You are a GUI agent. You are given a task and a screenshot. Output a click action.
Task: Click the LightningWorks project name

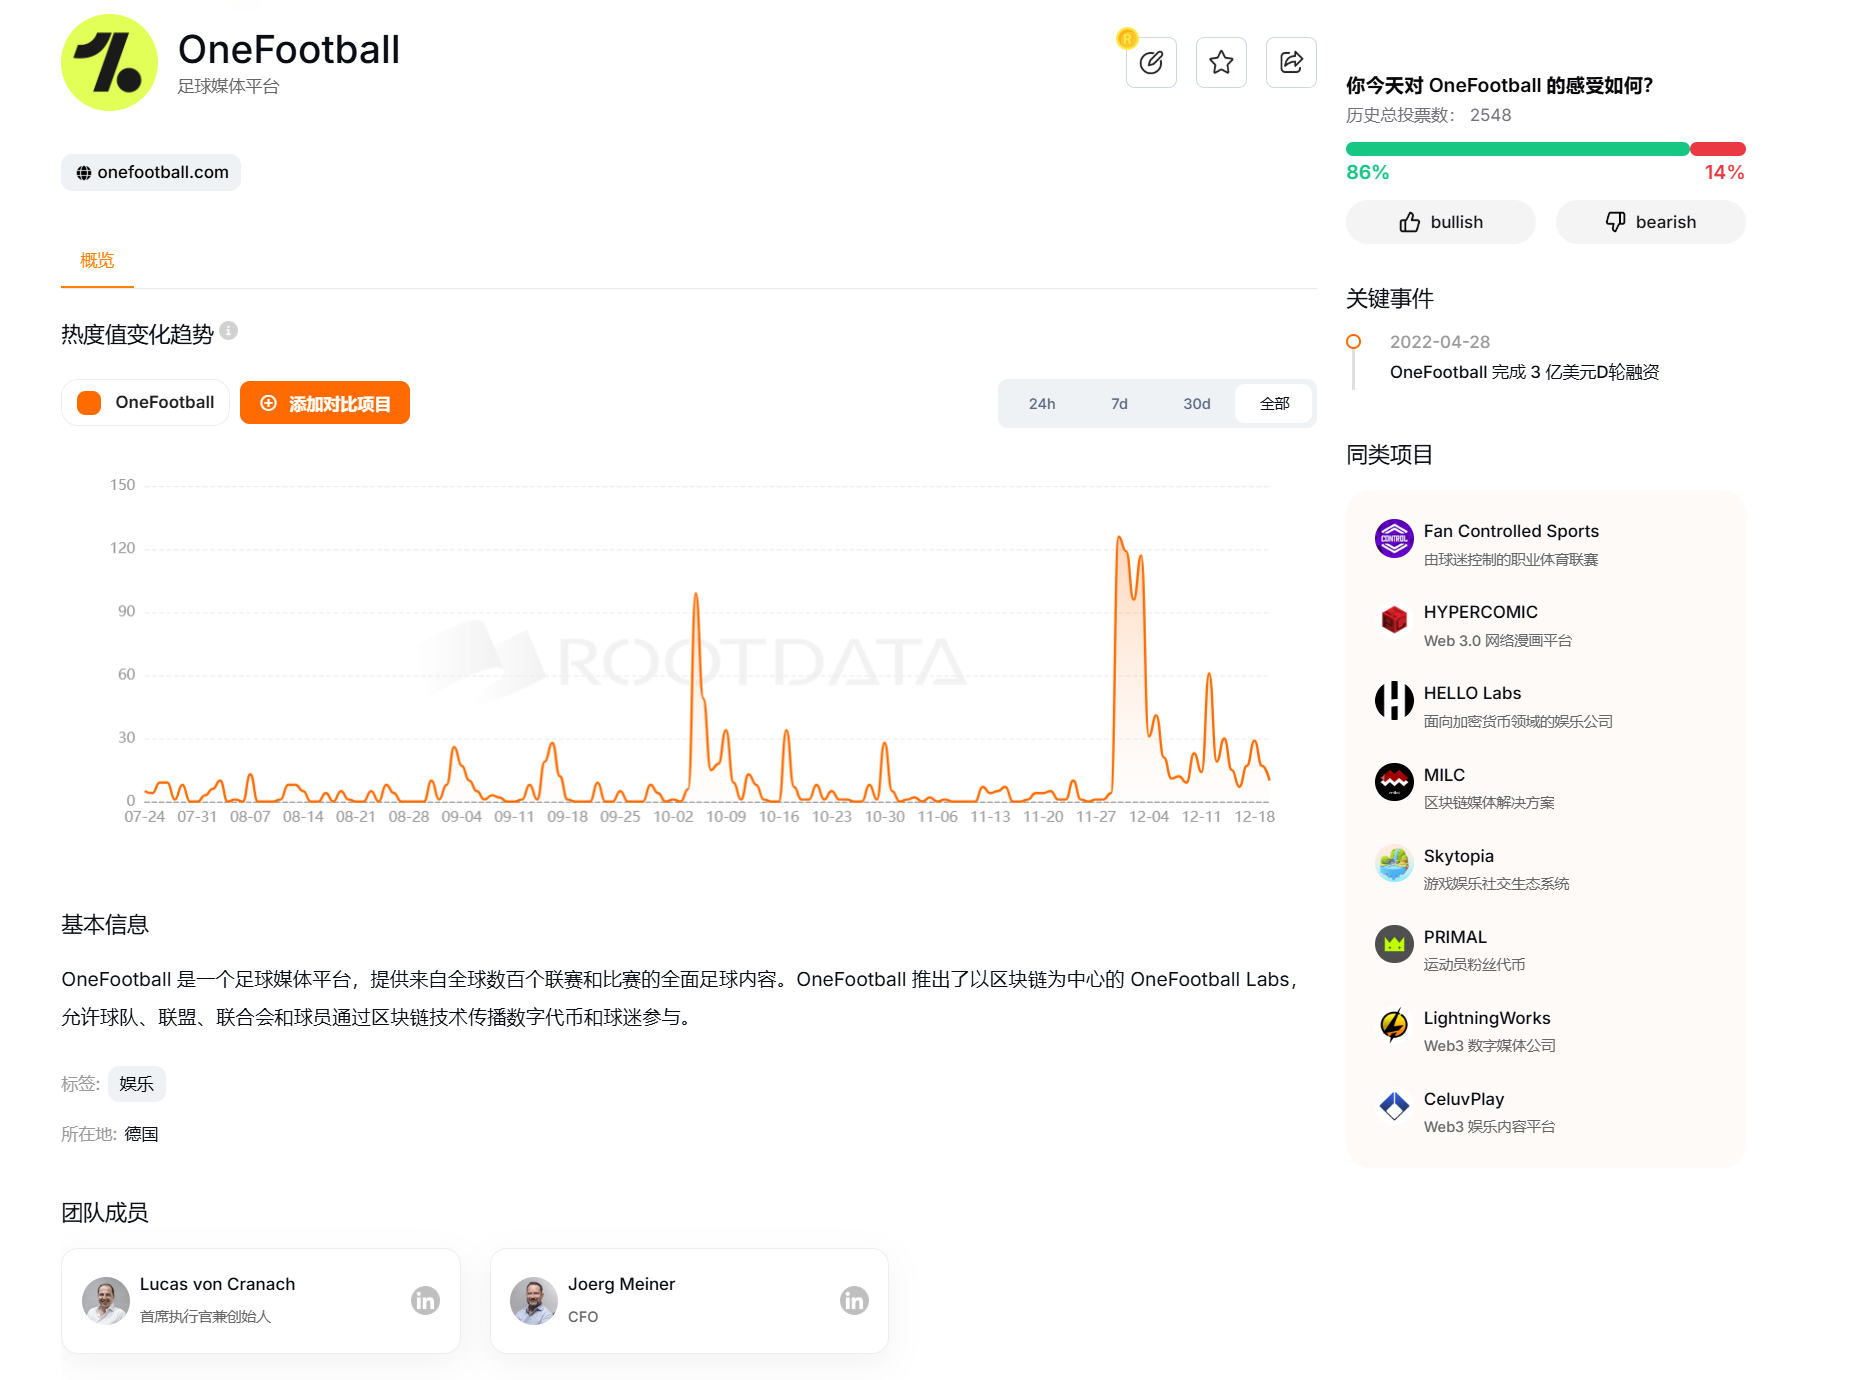coord(1487,1018)
